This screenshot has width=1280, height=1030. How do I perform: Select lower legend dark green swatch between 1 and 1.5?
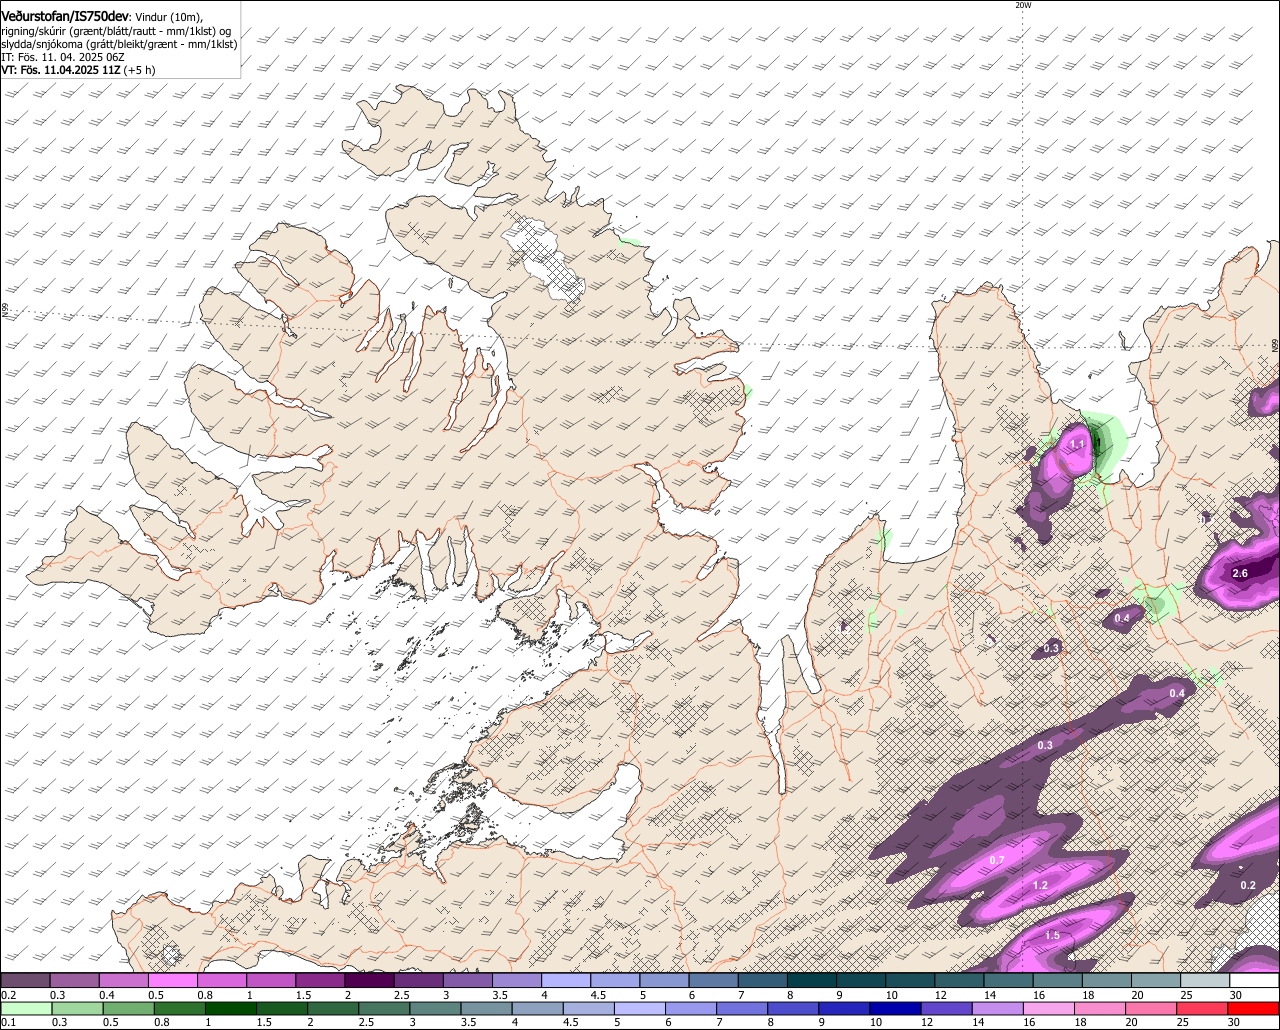click(x=231, y=1008)
